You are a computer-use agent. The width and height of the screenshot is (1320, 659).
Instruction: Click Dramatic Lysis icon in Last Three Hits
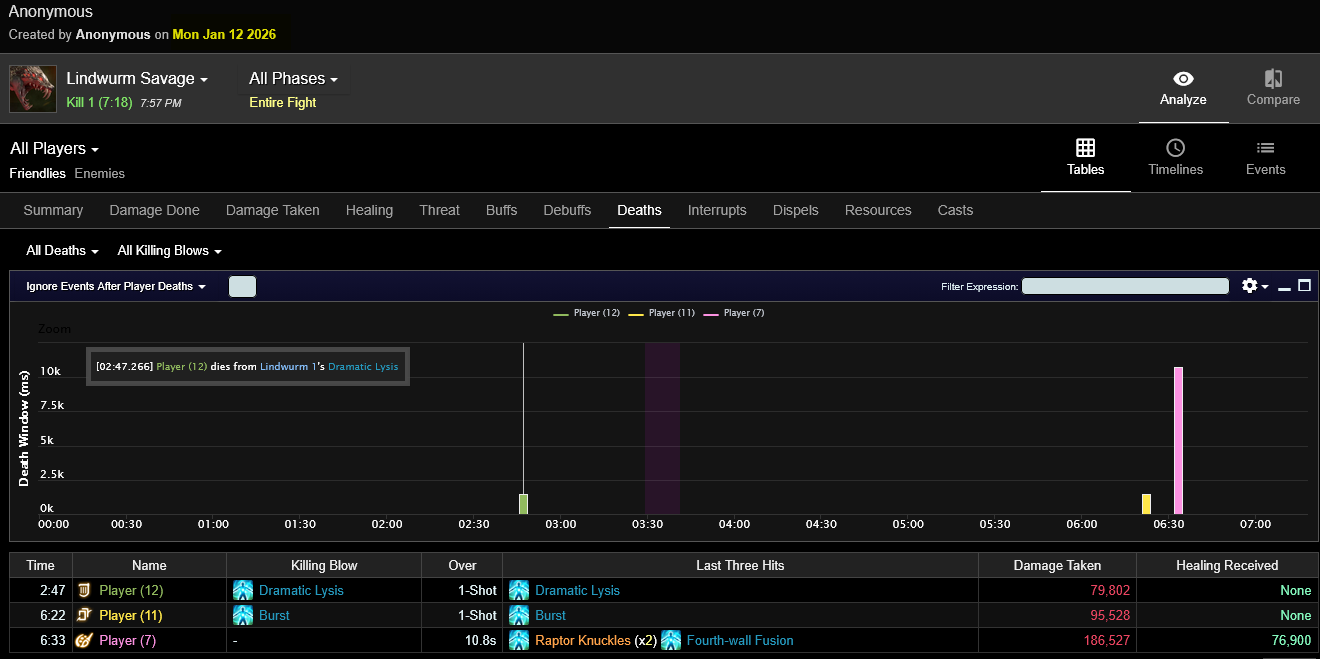pos(519,590)
